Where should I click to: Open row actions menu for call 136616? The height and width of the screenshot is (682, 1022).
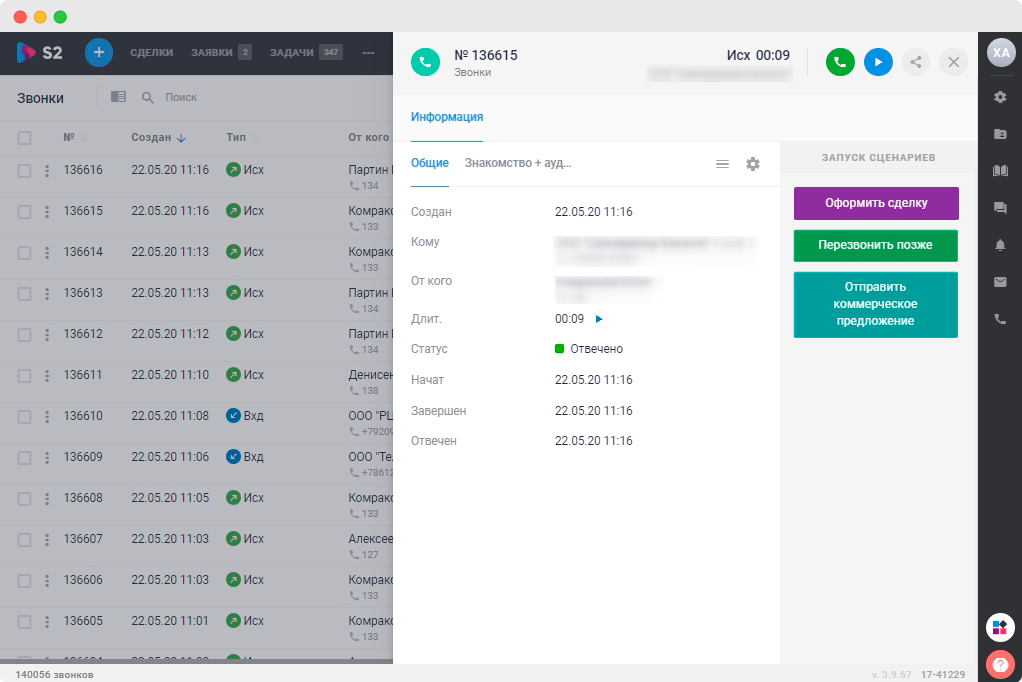(47, 171)
